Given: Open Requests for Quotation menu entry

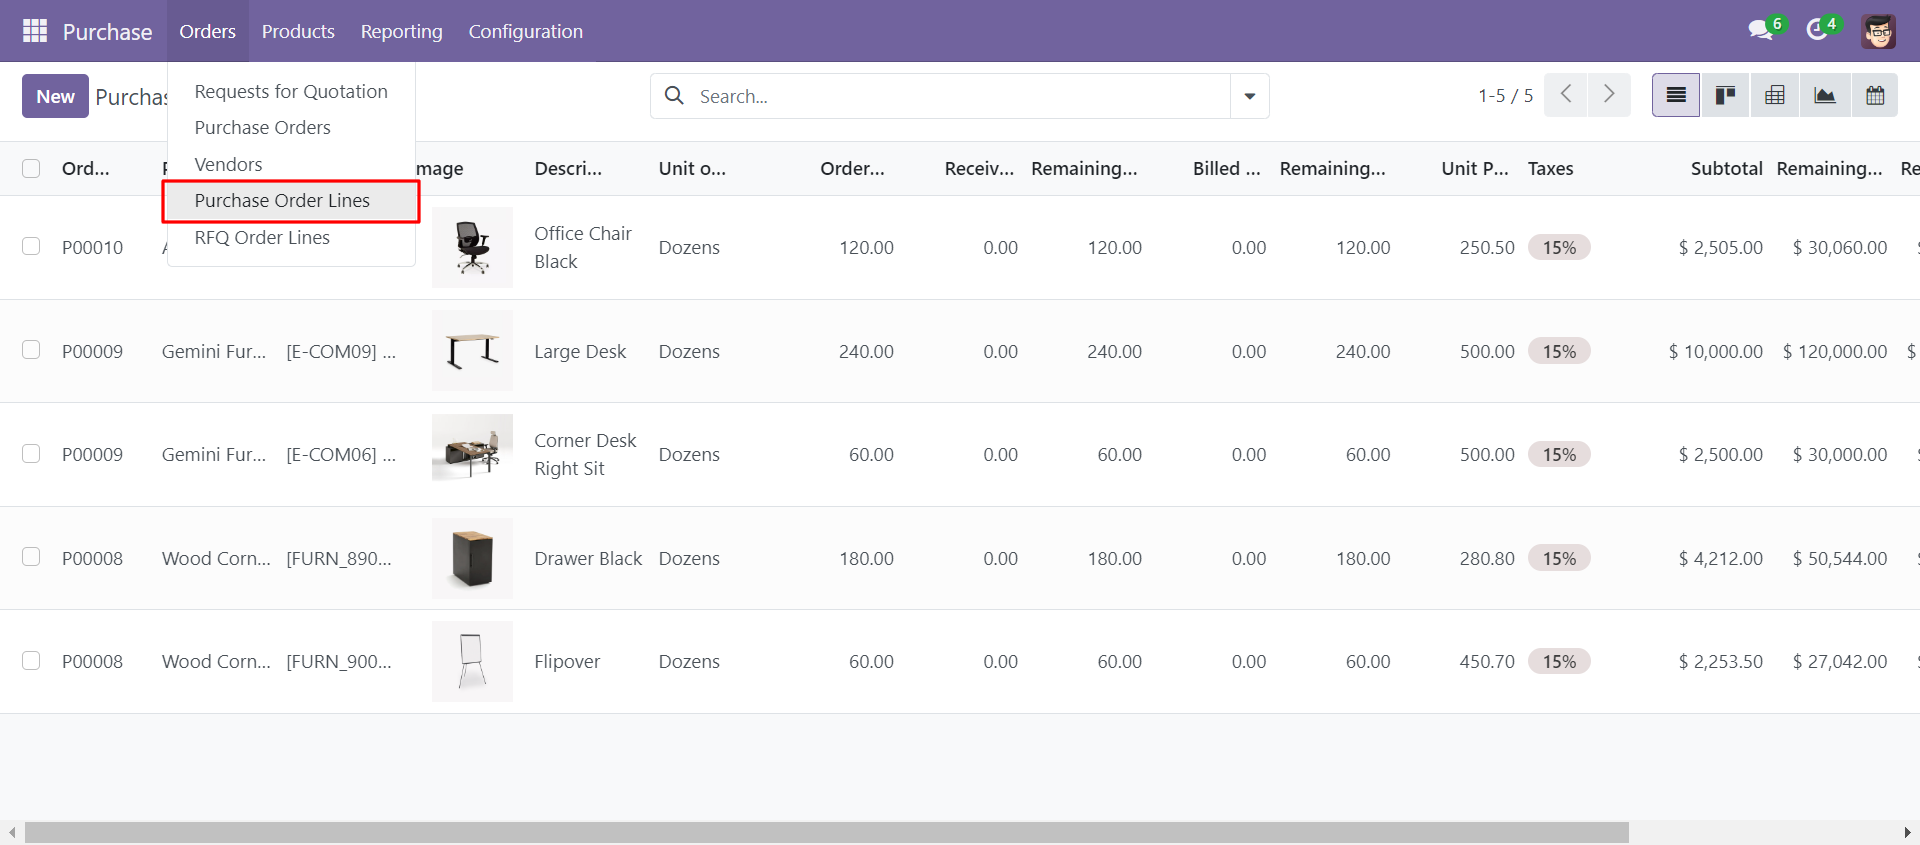Looking at the screenshot, I should pos(291,91).
